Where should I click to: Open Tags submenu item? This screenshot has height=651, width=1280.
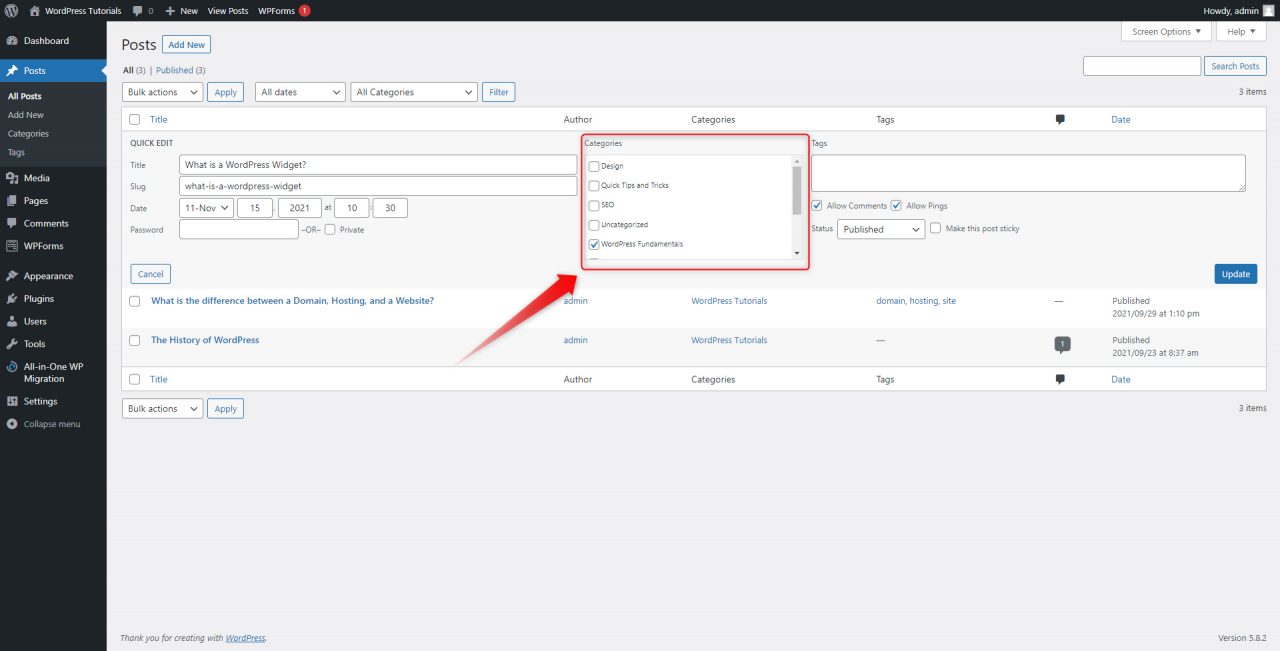click(x=16, y=153)
